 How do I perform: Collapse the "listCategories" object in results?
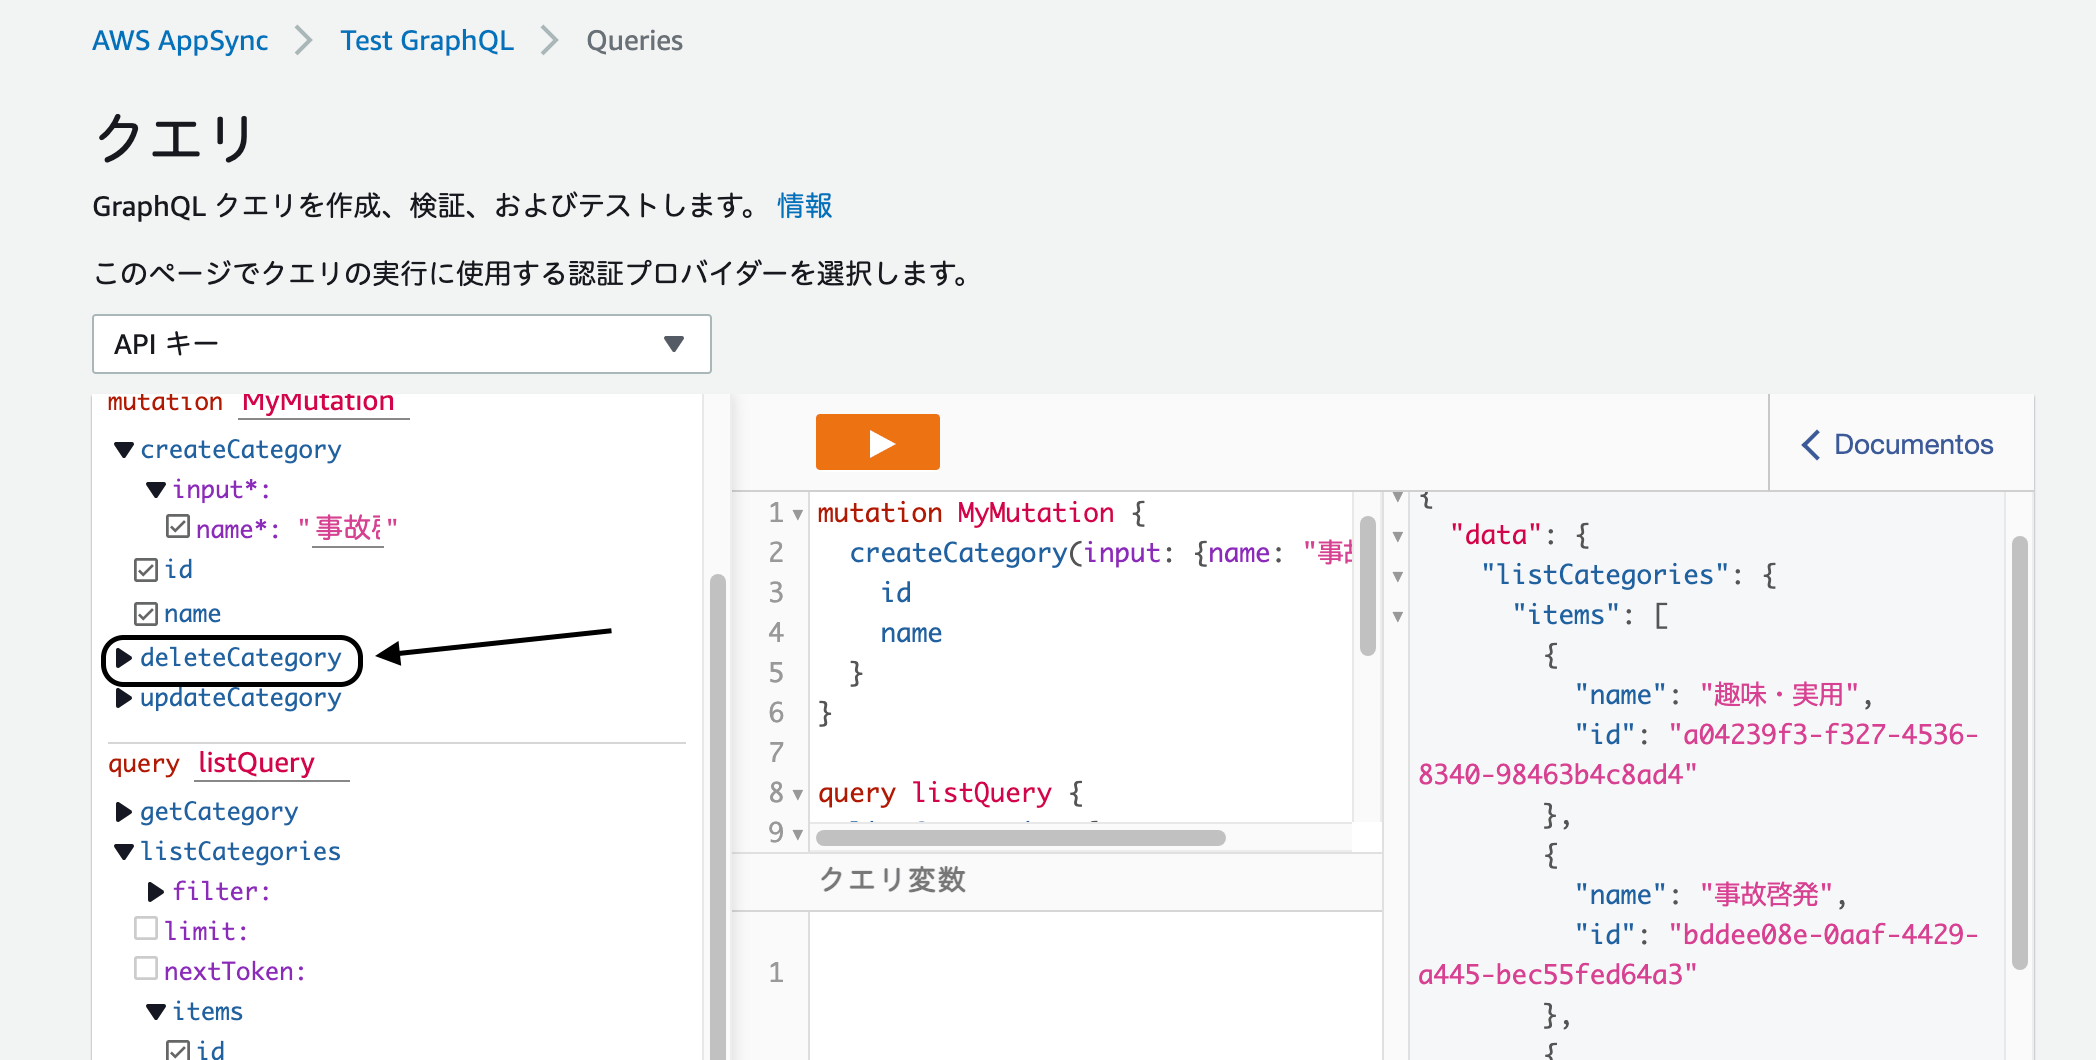point(1398,577)
